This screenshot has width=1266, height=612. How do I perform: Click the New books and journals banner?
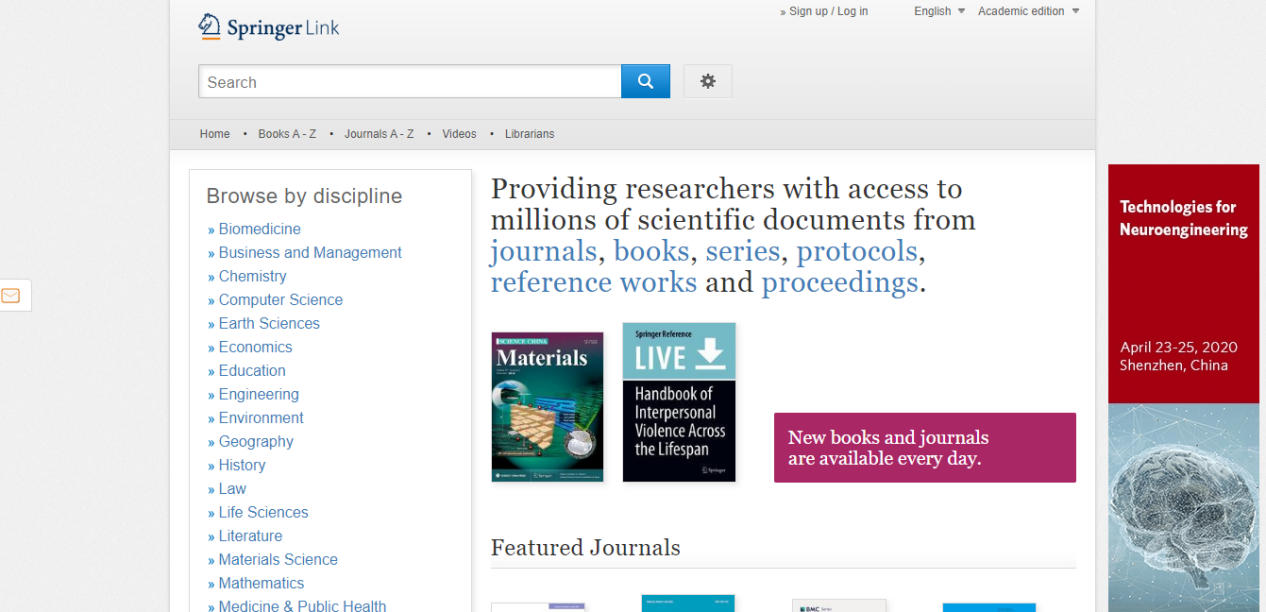click(925, 448)
